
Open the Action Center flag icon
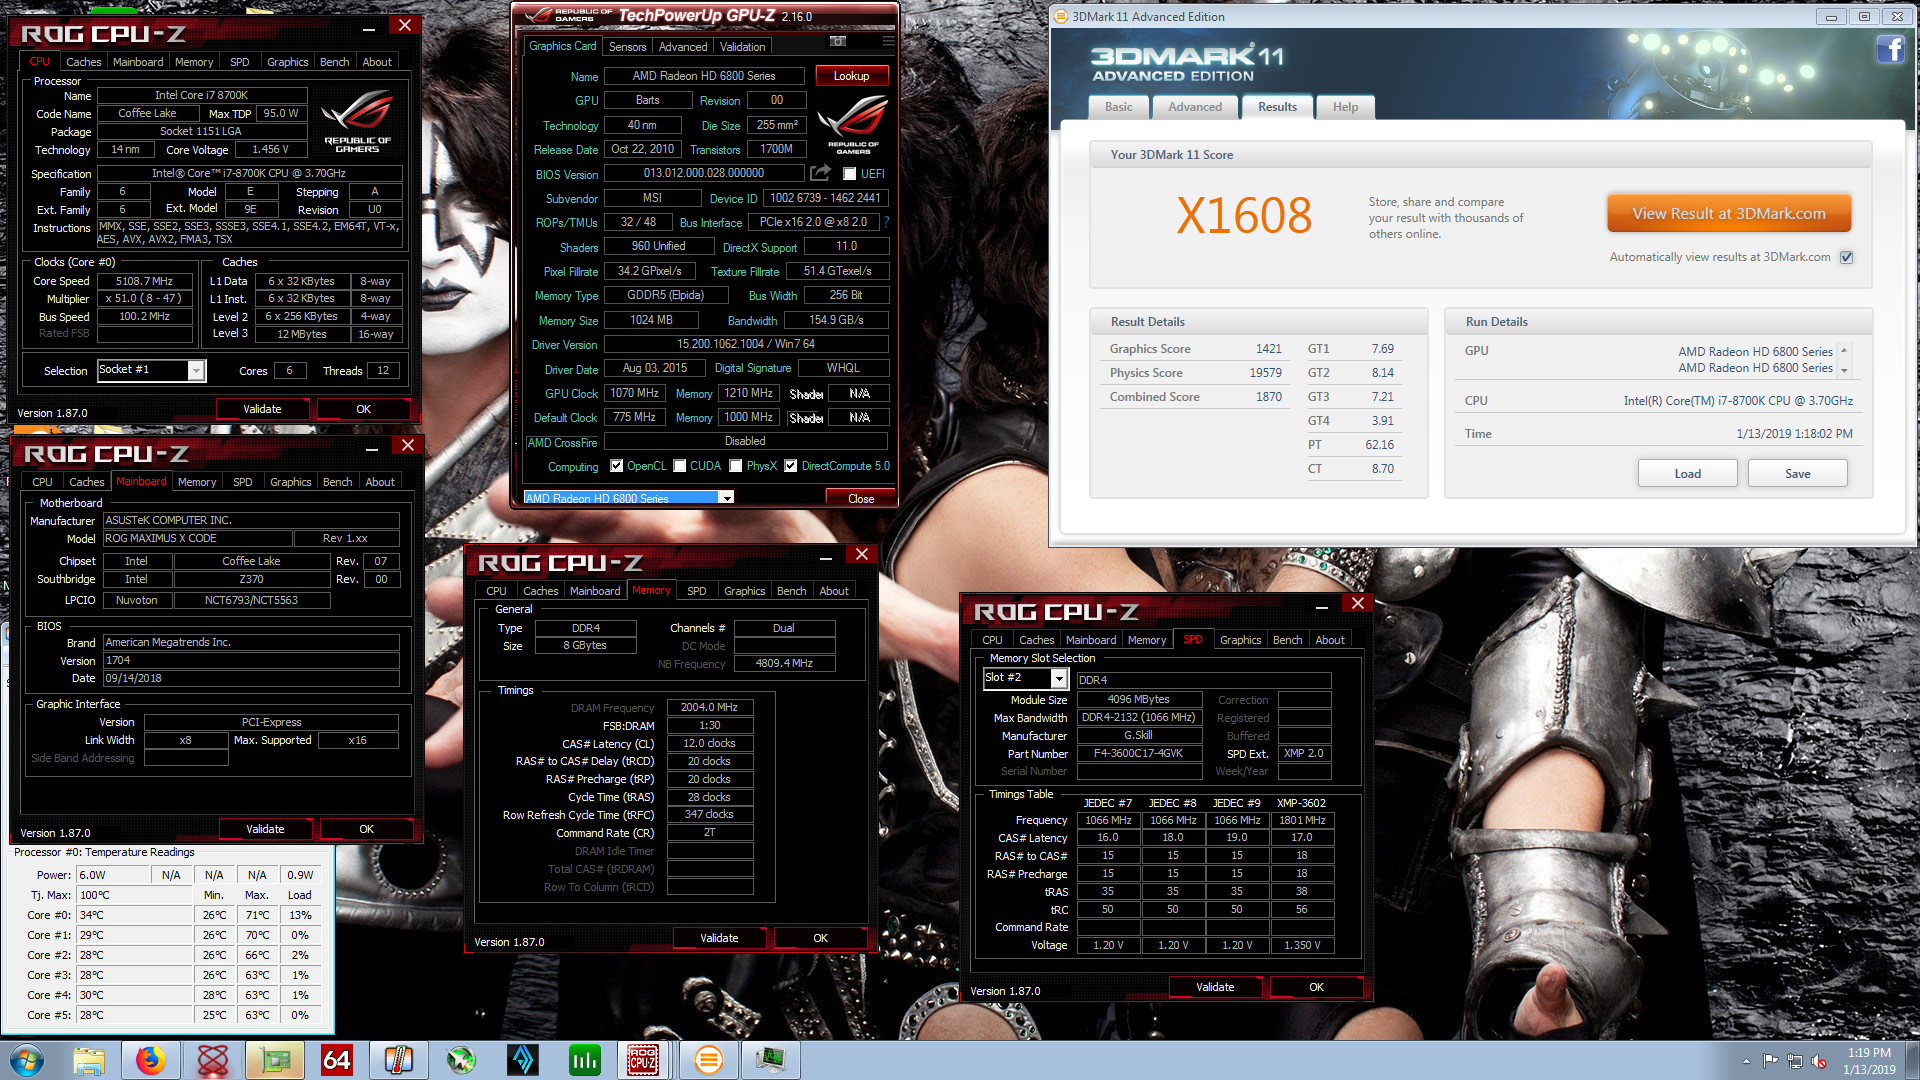coord(1770,1061)
